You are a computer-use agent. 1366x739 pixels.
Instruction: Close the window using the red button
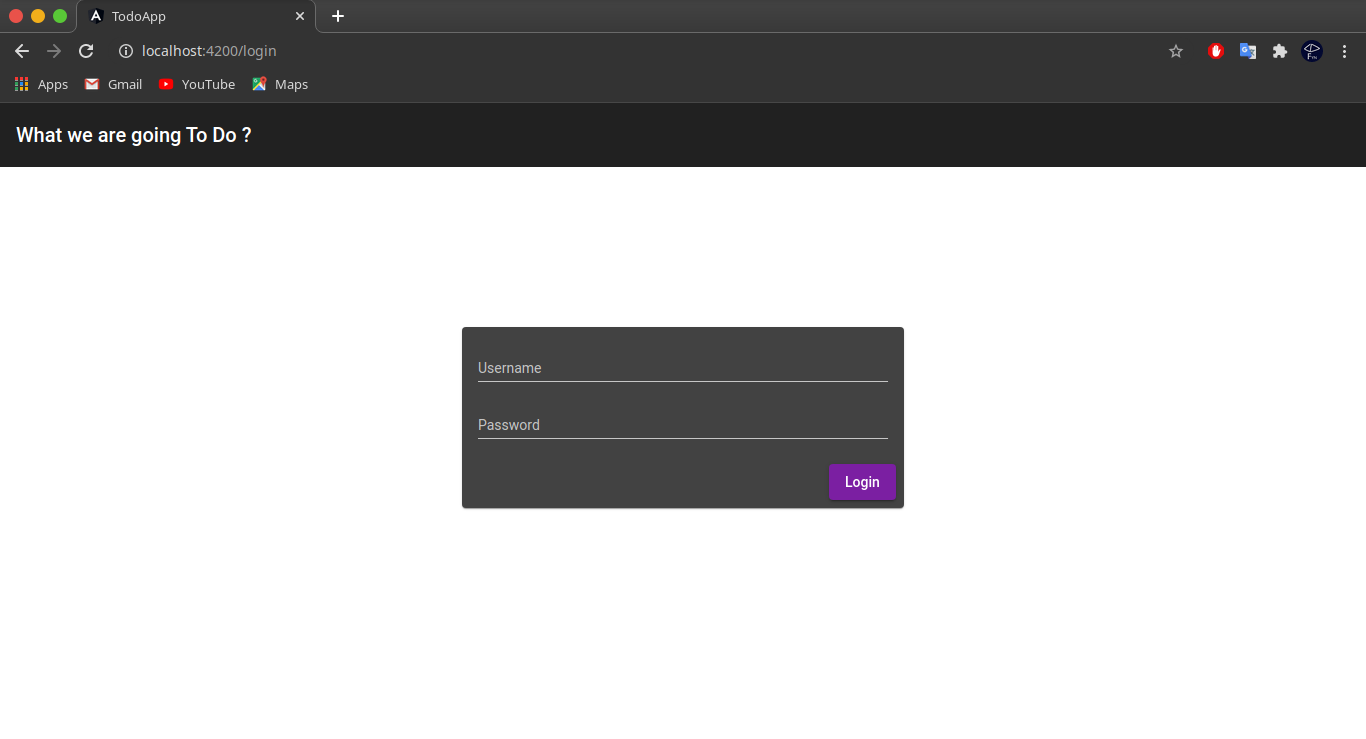tap(16, 16)
